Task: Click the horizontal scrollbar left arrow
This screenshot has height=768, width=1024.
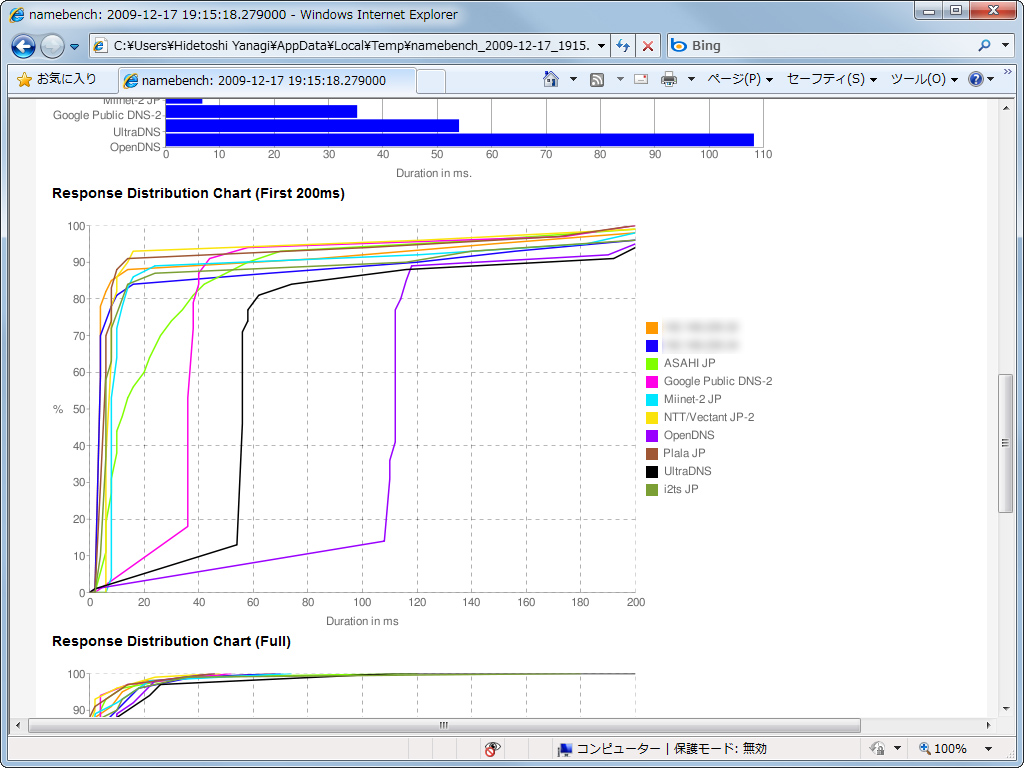Action: [x=18, y=725]
